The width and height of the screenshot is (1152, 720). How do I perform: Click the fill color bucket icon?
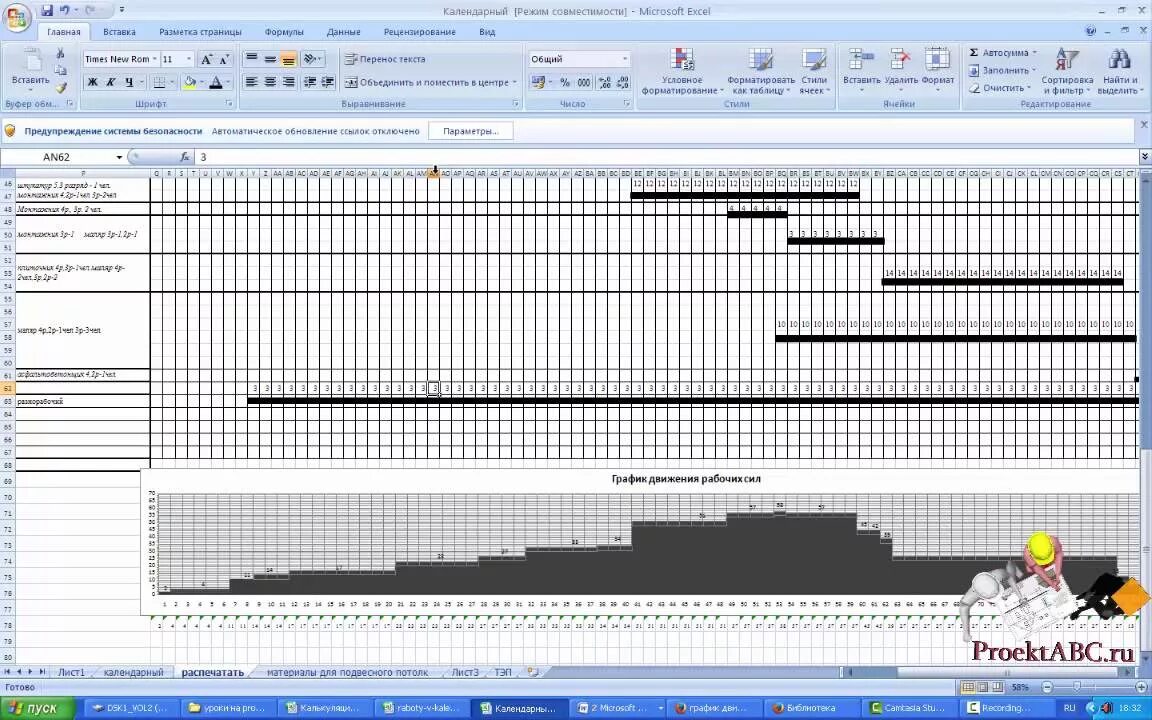pyautogui.click(x=190, y=82)
